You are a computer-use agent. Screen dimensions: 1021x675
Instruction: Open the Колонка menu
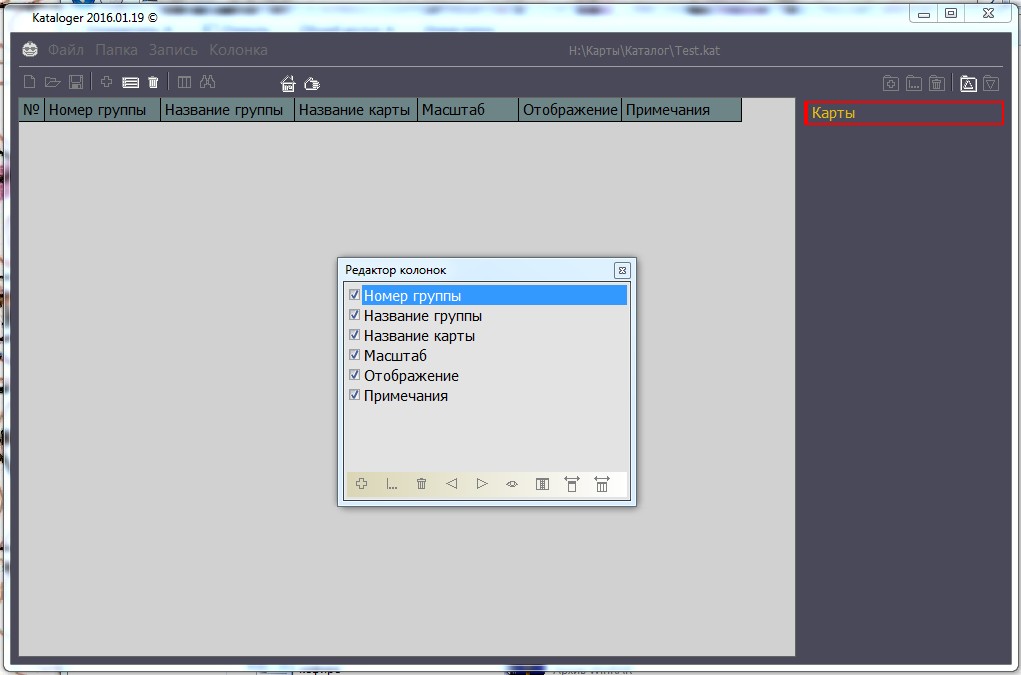pos(238,50)
